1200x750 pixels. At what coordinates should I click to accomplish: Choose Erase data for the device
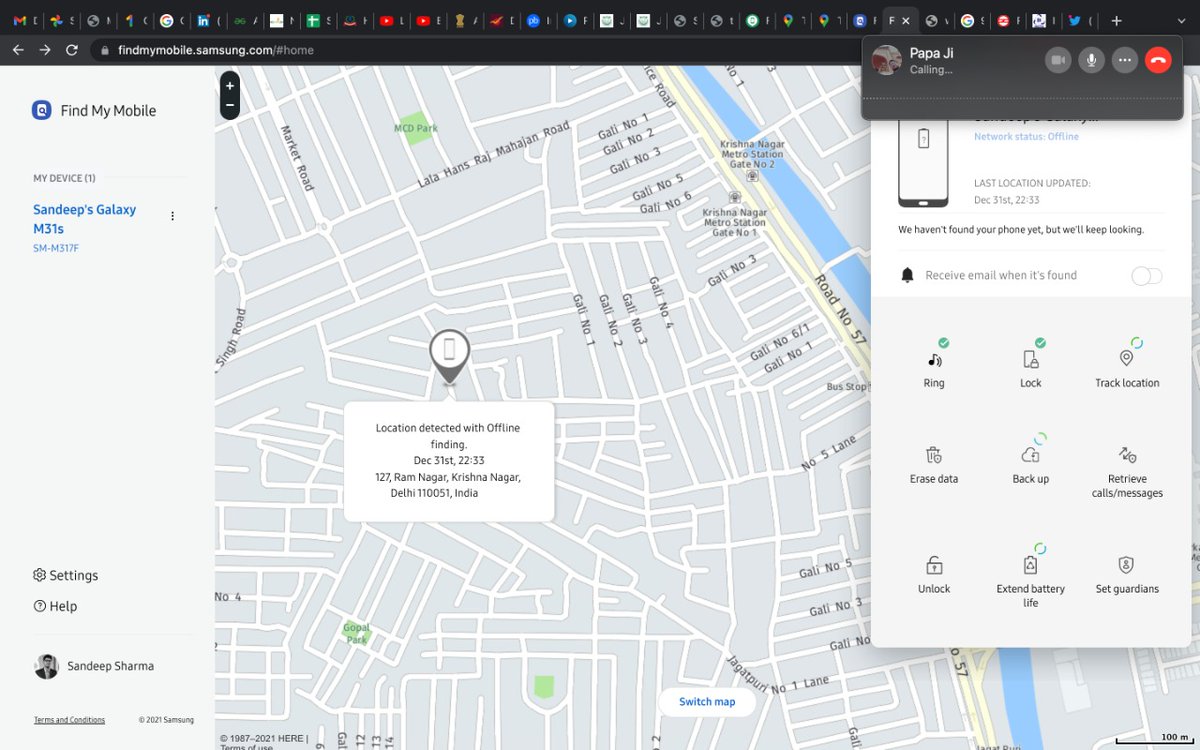(934, 463)
